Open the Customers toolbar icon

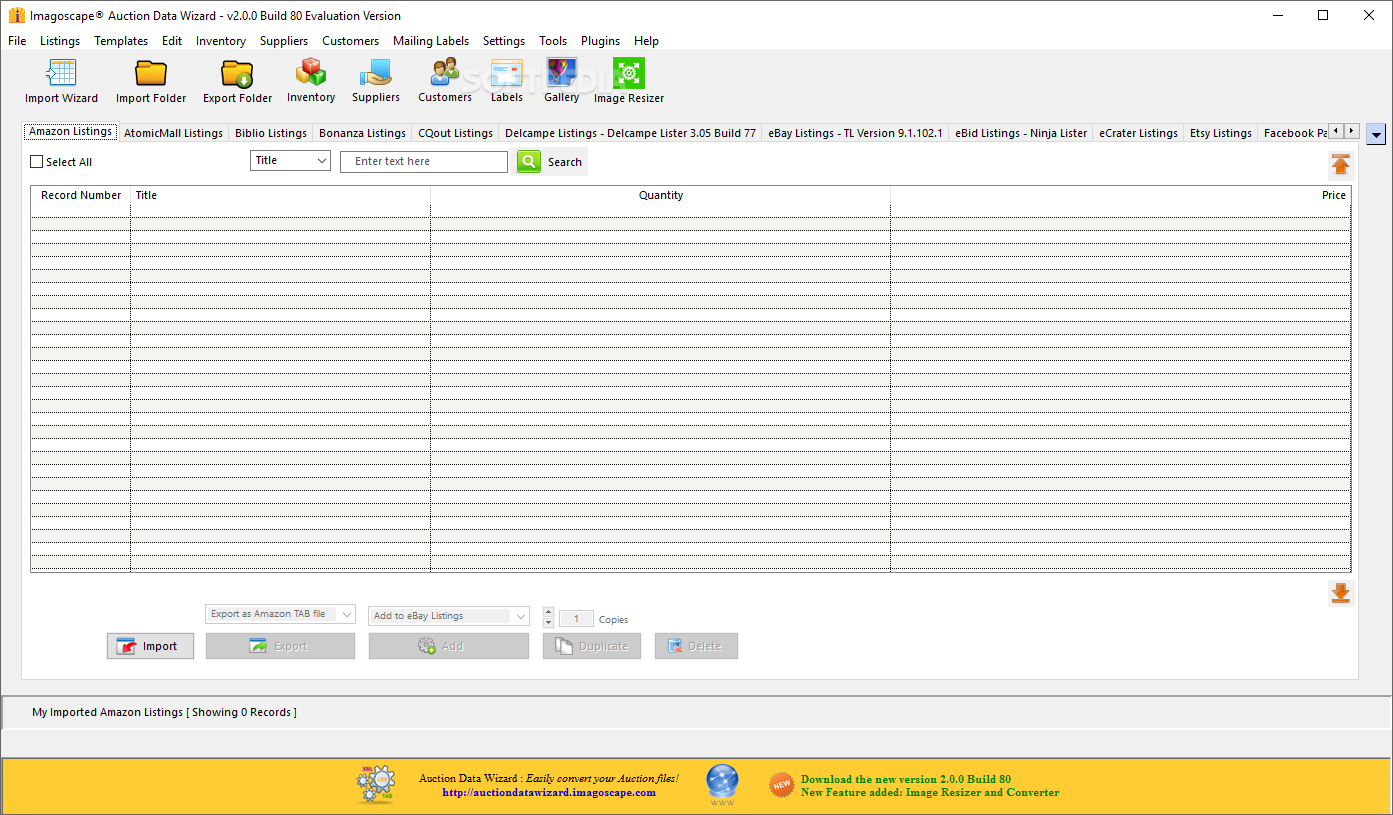tap(445, 81)
